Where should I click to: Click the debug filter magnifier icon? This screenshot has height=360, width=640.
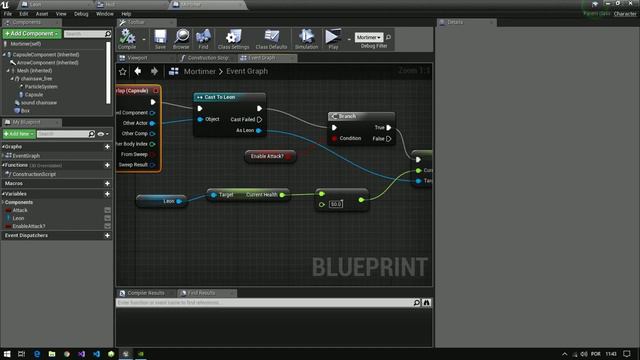388,37
